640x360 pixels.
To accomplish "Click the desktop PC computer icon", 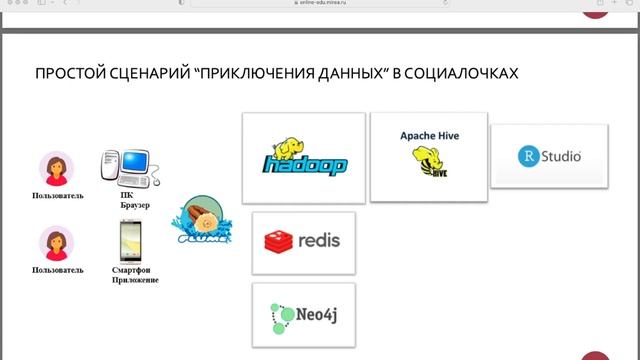I will (x=130, y=168).
